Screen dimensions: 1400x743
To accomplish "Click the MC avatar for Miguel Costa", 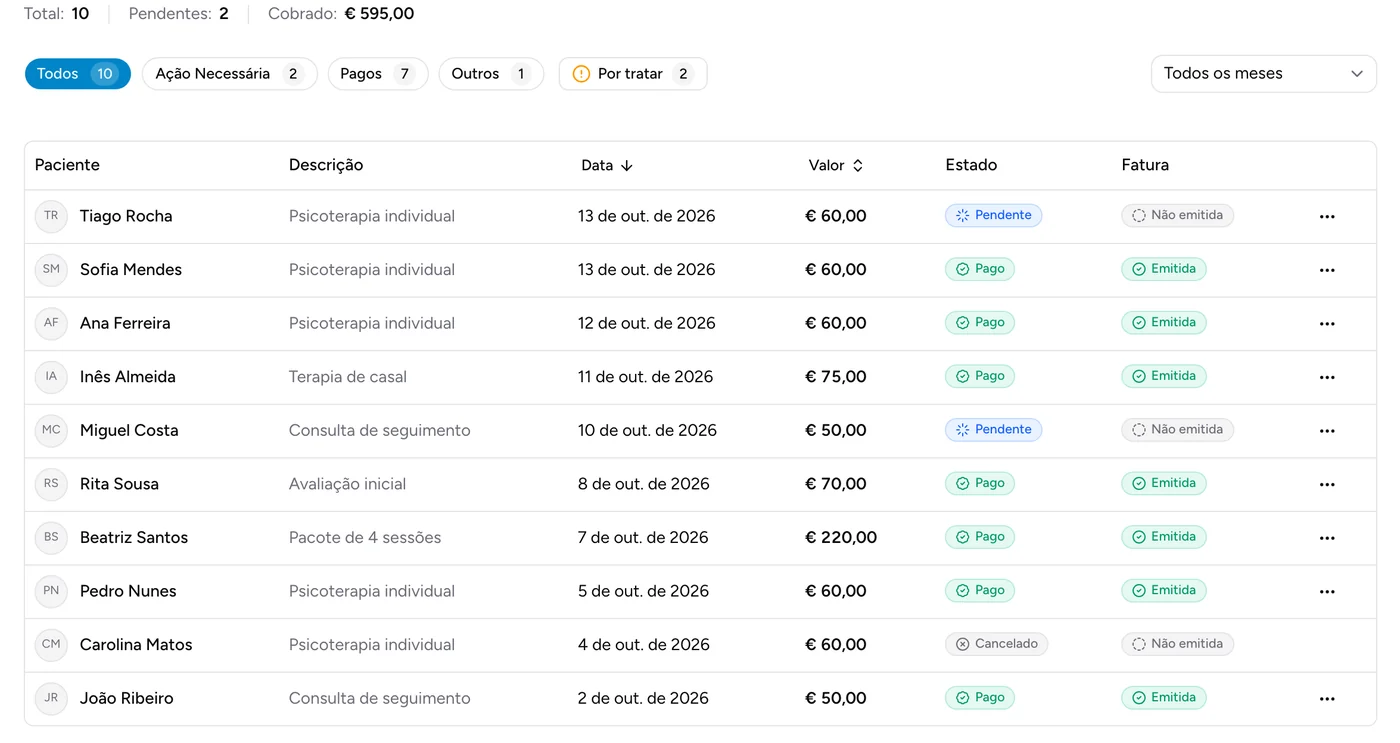I will click(x=51, y=430).
